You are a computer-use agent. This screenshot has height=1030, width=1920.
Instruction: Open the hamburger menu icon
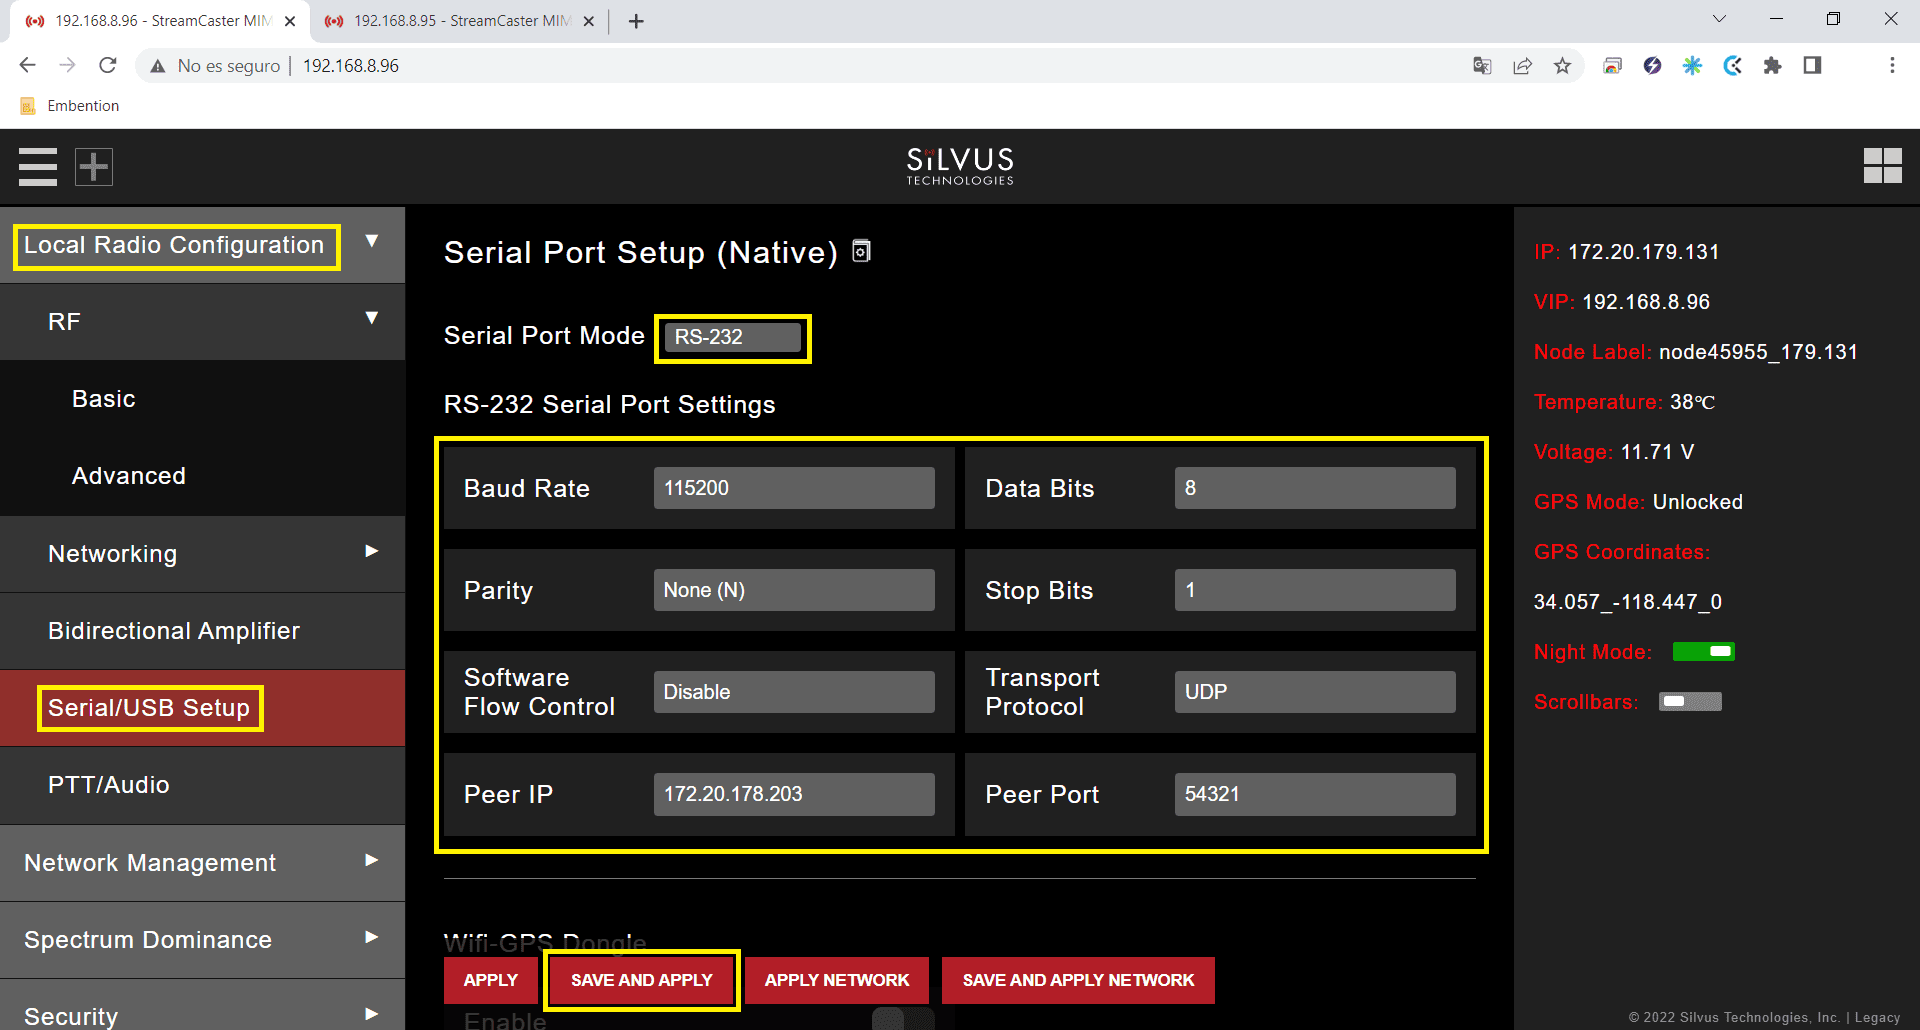point(38,167)
